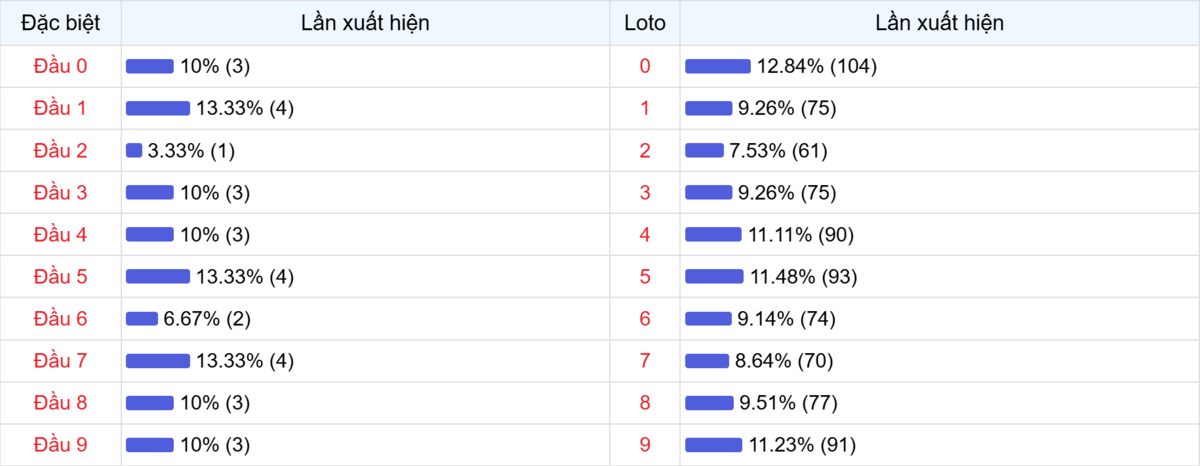The image size is (1200, 466).
Task: Click the blue bar for Loto 9
Action: (713, 445)
